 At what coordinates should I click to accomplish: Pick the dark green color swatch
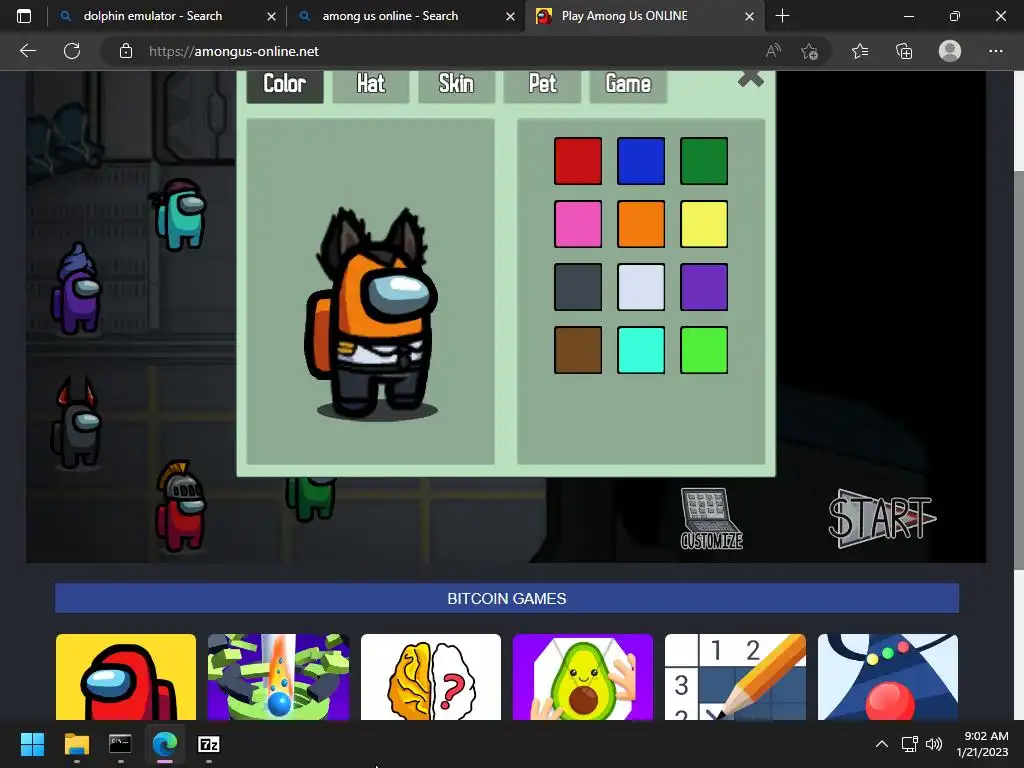click(x=704, y=161)
